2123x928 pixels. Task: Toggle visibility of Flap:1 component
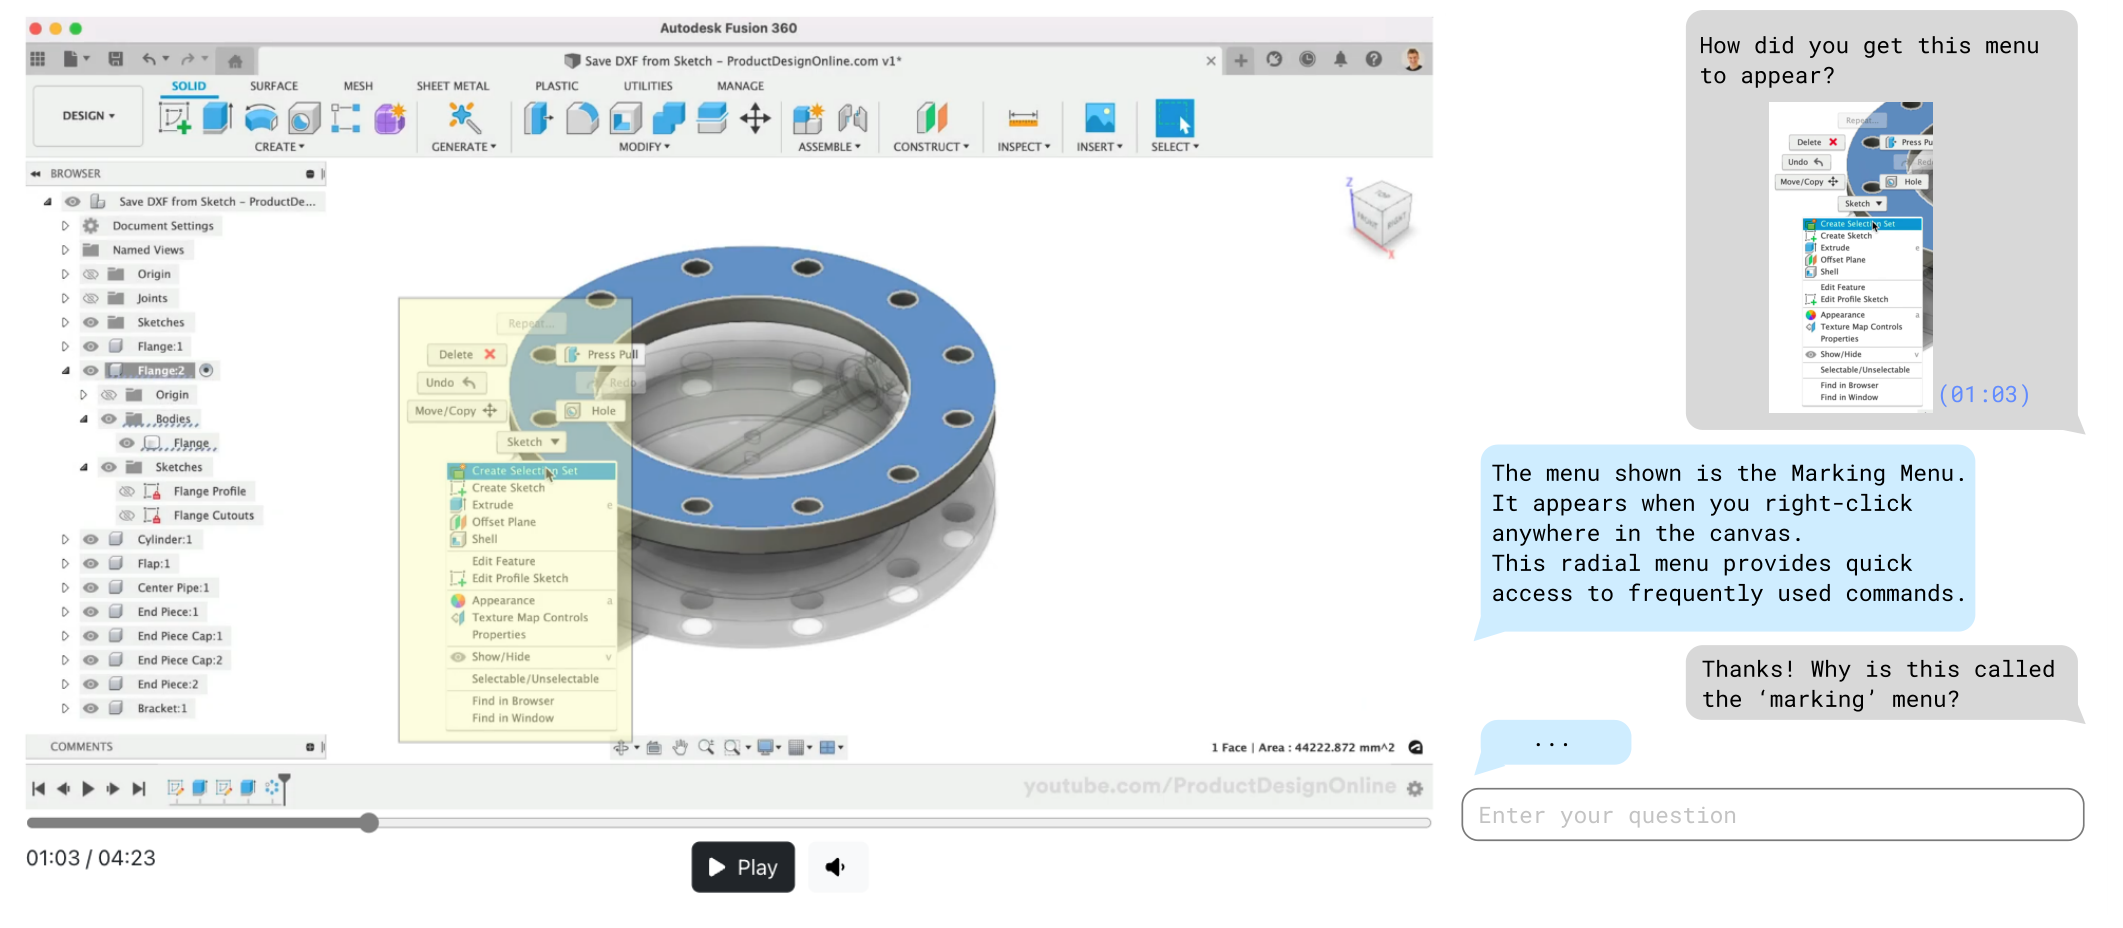[x=90, y=563]
